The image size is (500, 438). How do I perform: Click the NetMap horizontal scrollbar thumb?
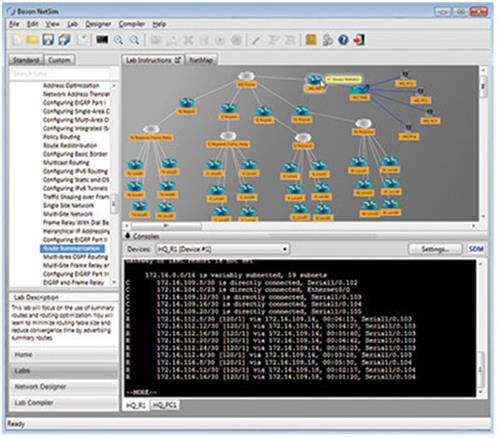[166, 226]
